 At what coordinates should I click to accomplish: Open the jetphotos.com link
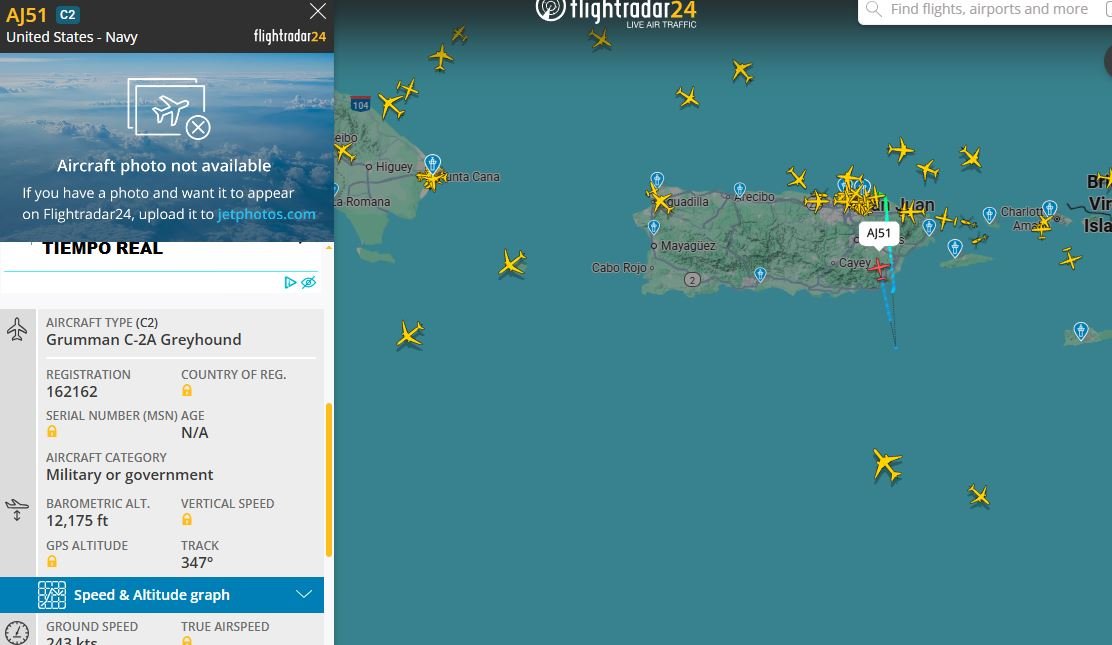266,214
